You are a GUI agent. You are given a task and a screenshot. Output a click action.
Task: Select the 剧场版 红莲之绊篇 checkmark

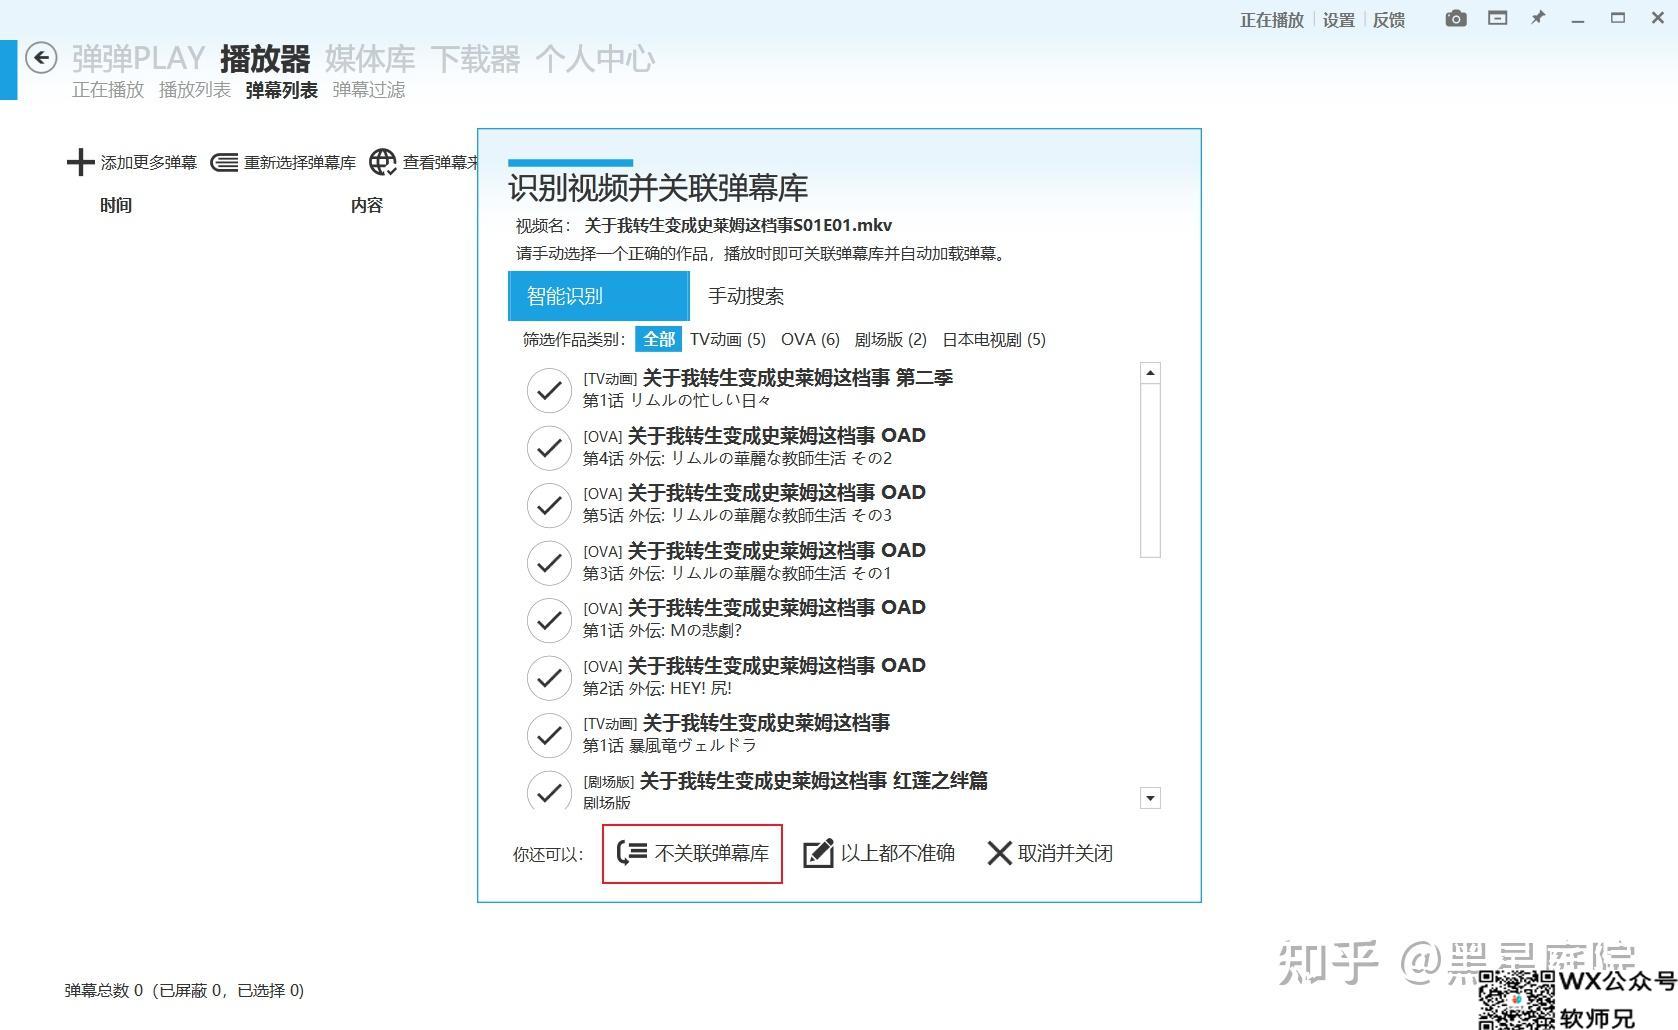[549, 791]
